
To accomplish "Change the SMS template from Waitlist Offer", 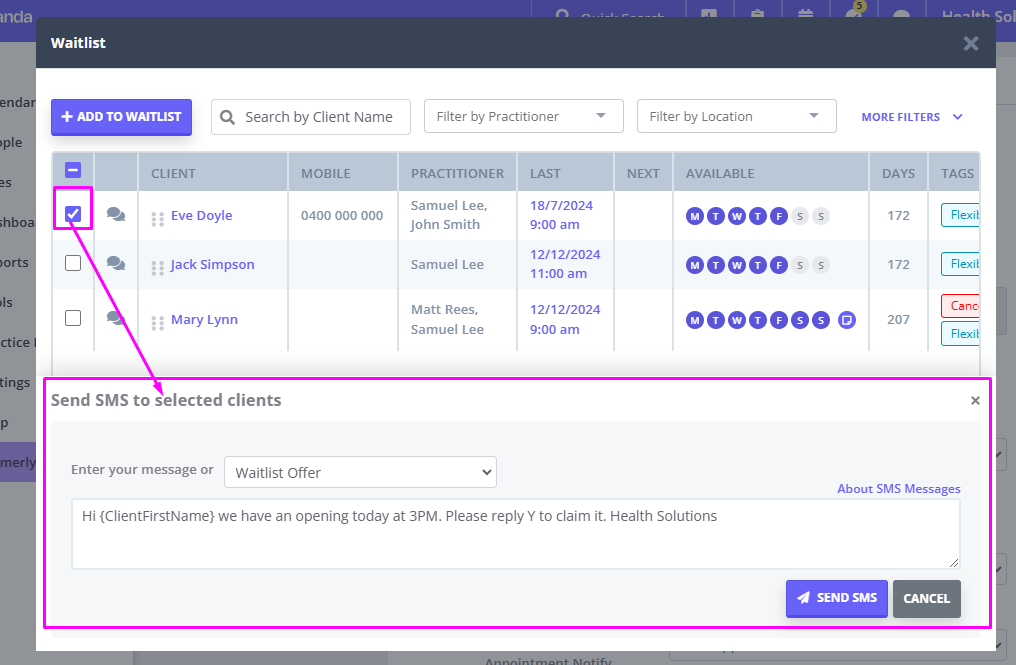I will click(x=360, y=472).
